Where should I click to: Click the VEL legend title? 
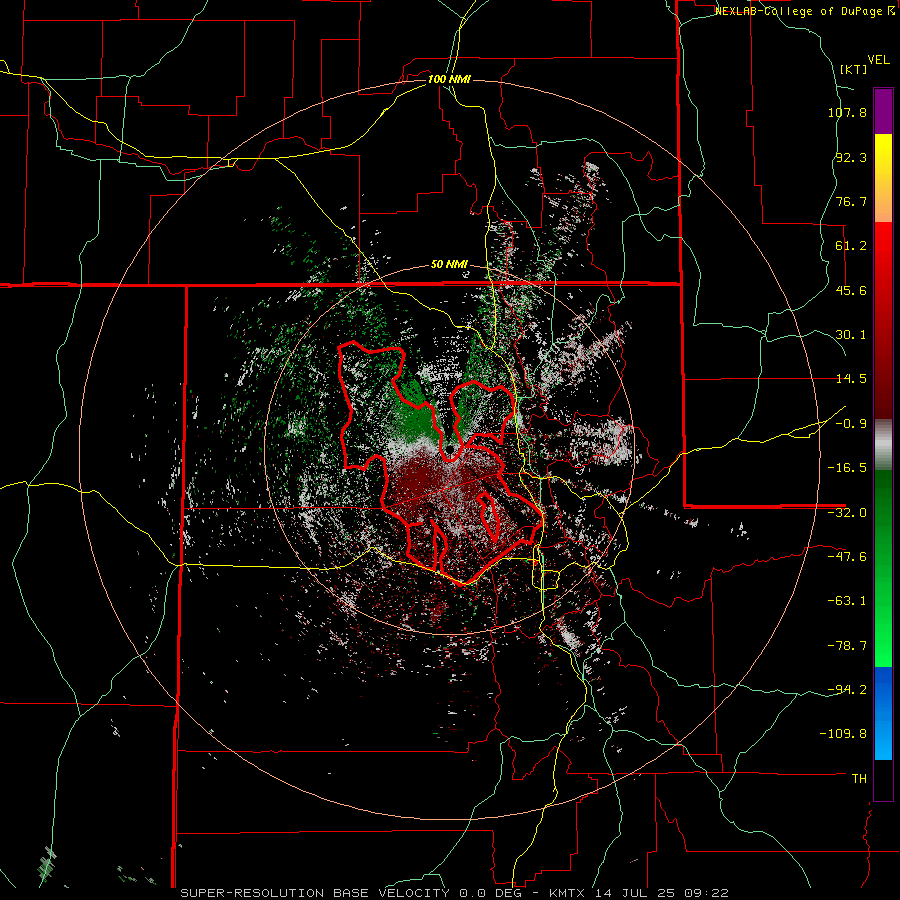[878, 60]
